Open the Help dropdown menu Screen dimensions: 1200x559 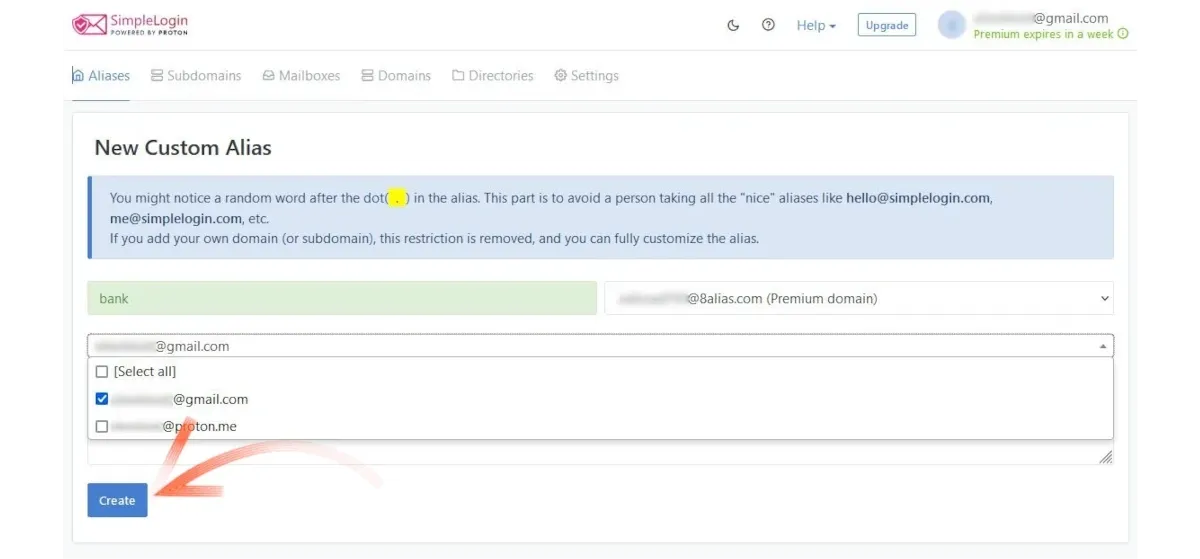pyautogui.click(x=816, y=26)
